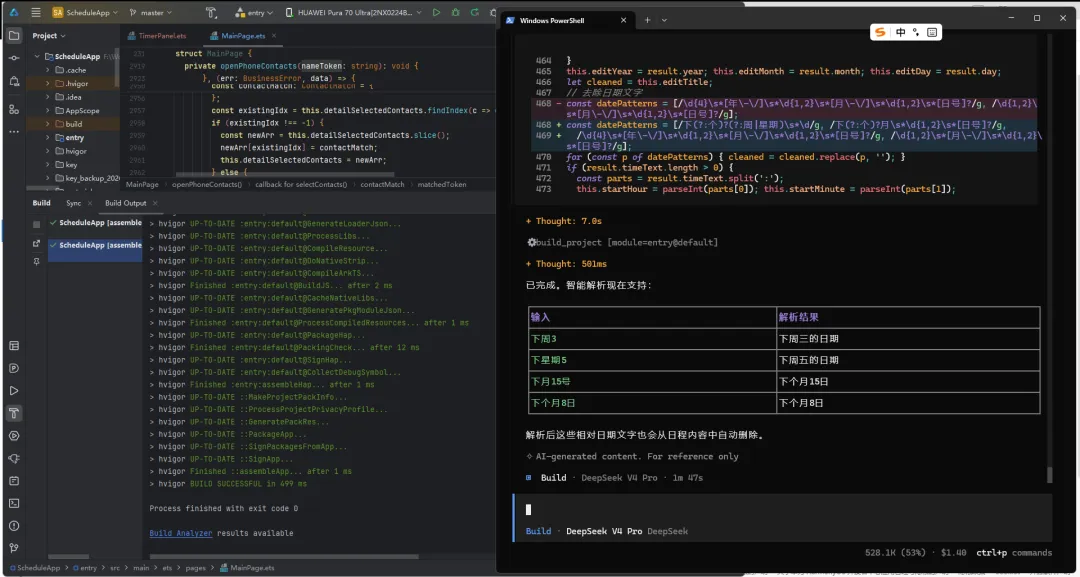Start debugging with the green bug icon
The width and height of the screenshot is (1080, 577).
coord(455,12)
